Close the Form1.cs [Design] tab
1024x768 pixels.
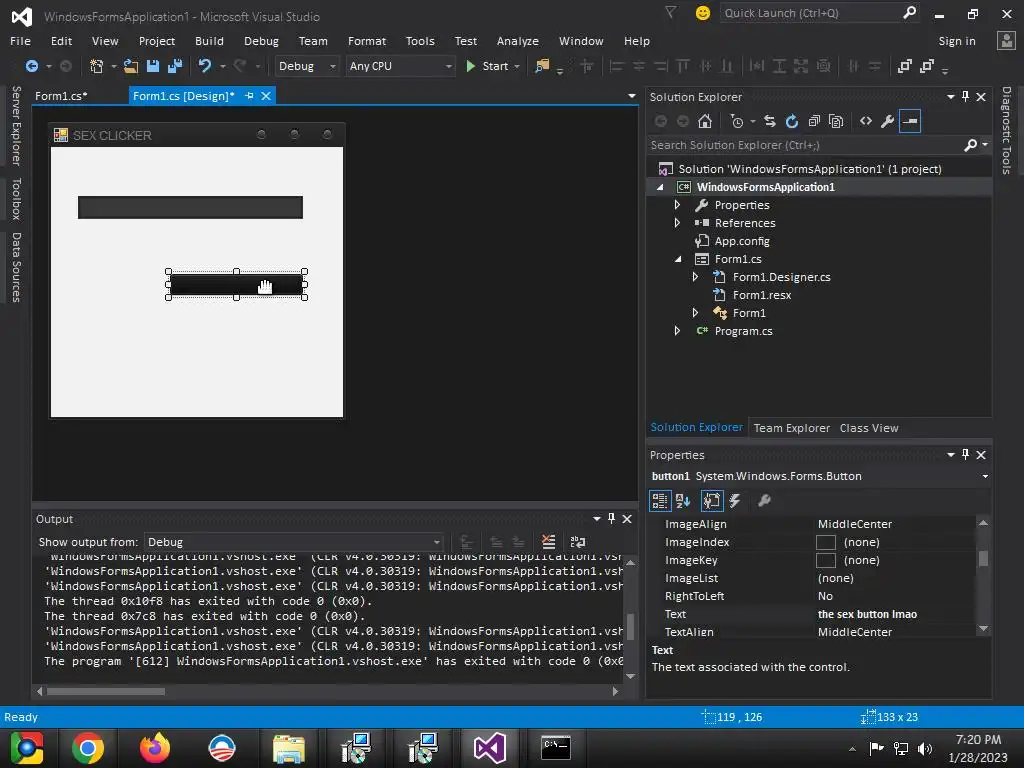click(x=266, y=96)
